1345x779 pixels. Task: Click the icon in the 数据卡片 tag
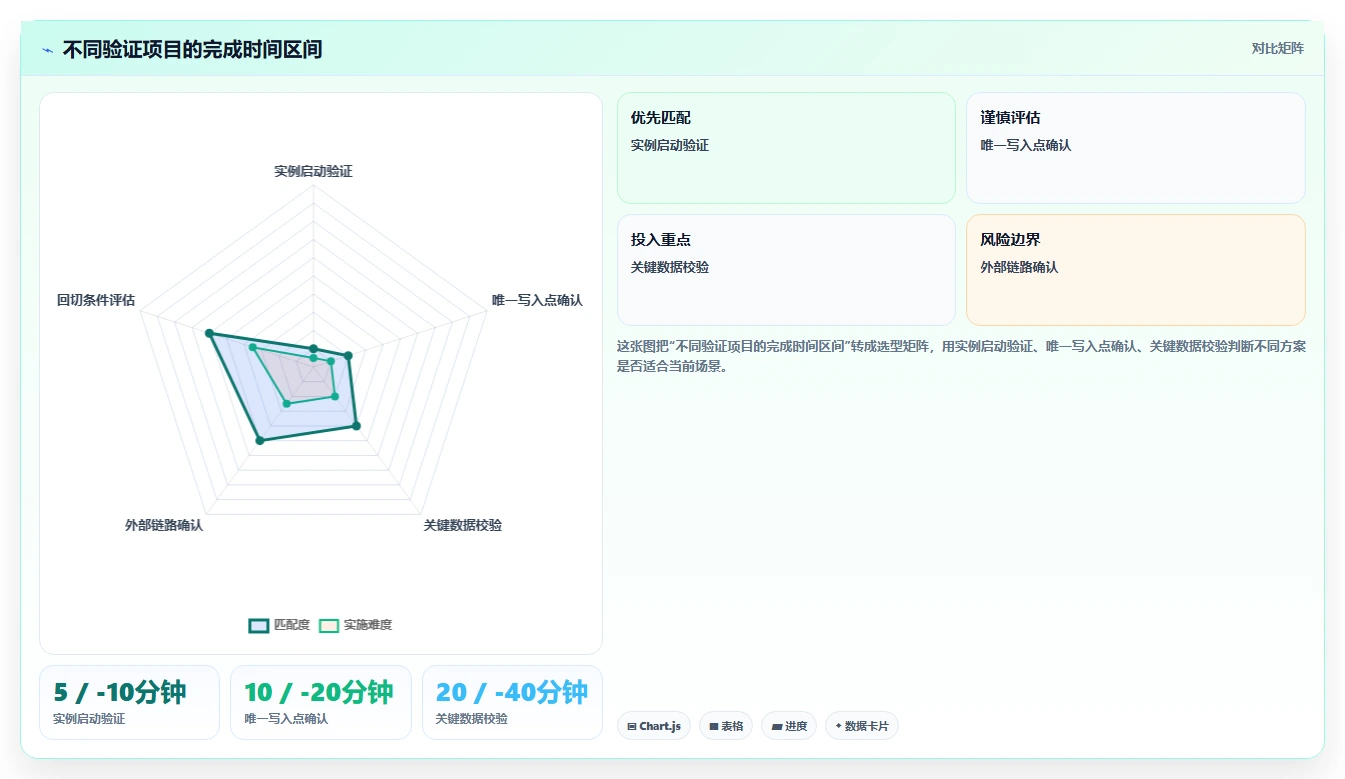pos(838,727)
